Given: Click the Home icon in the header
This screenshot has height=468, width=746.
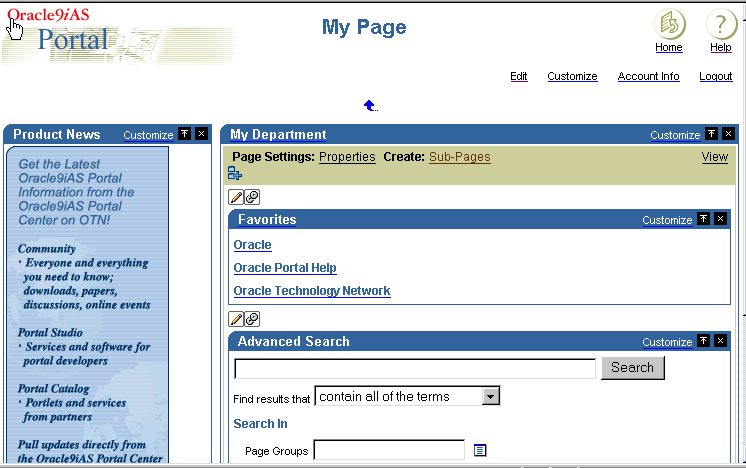Looking at the screenshot, I should pyautogui.click(x=669, y=24).
